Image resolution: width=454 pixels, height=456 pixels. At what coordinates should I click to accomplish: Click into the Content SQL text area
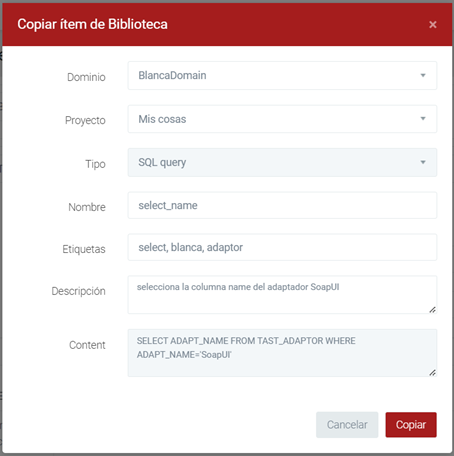(282, 353)
